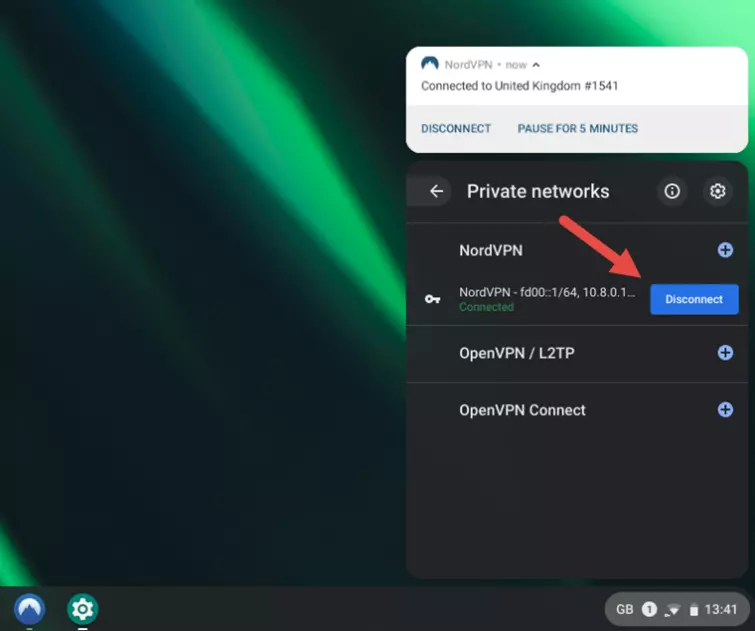The image size is (755, 631).
Task: Open the info icon in Private networks header
Action: click(x=672, y=191)
